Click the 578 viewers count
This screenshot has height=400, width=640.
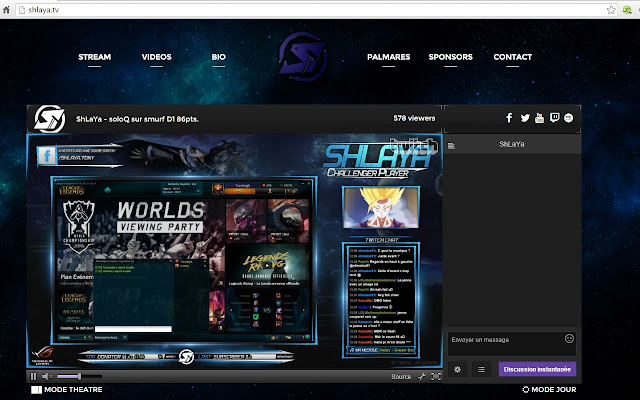tap(414, 118)
